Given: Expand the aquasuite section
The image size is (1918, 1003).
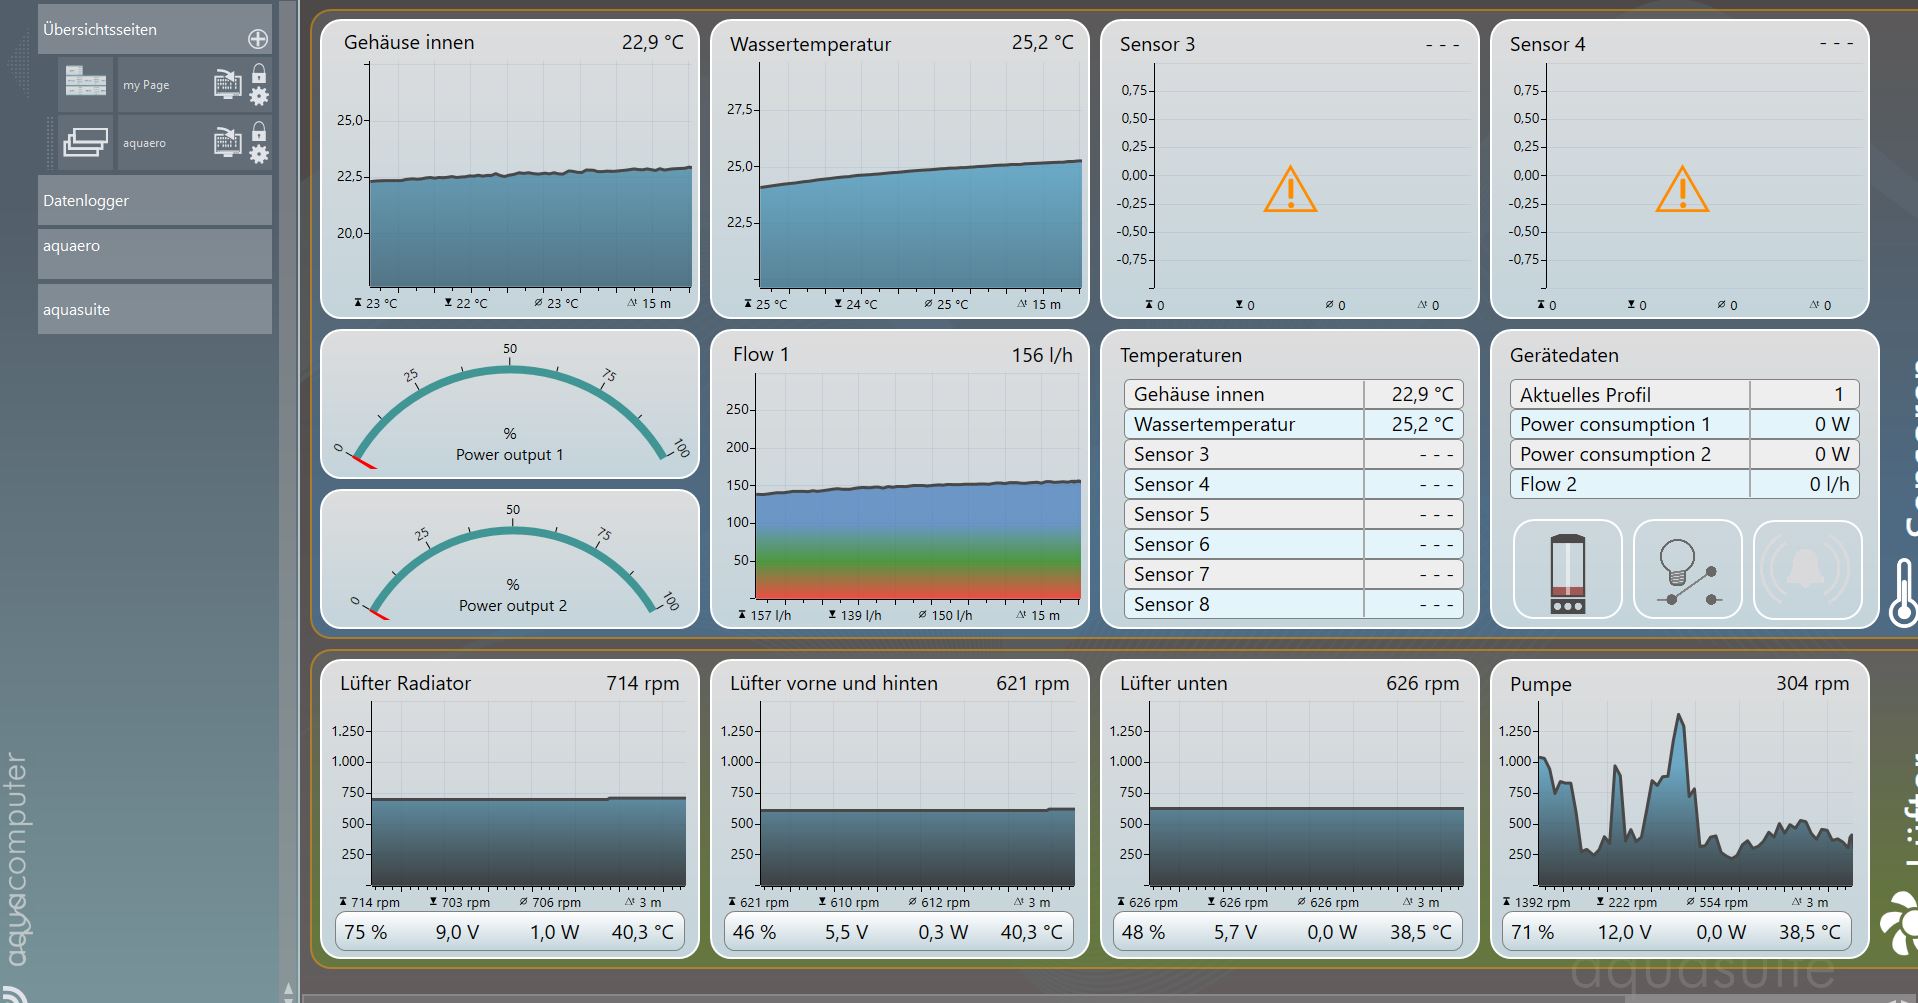Looking at the screenshot, I should [x=154, y=309].
